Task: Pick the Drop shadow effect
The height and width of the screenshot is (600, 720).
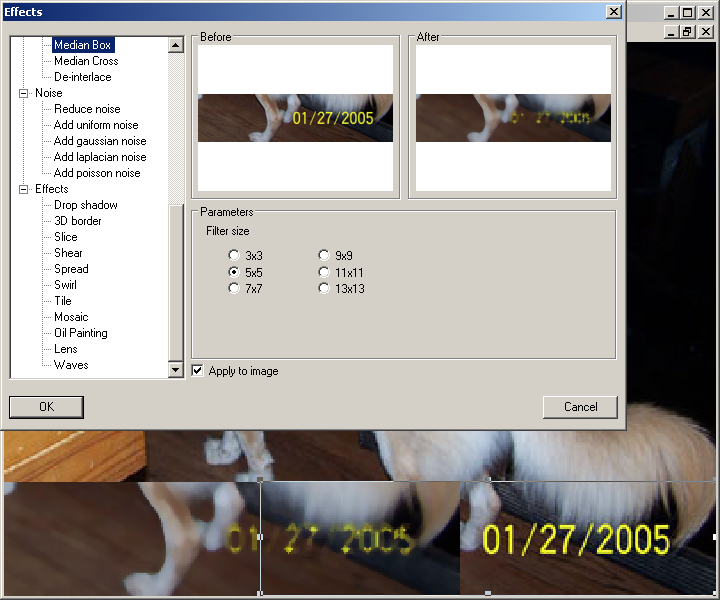Action: point(86,205)
